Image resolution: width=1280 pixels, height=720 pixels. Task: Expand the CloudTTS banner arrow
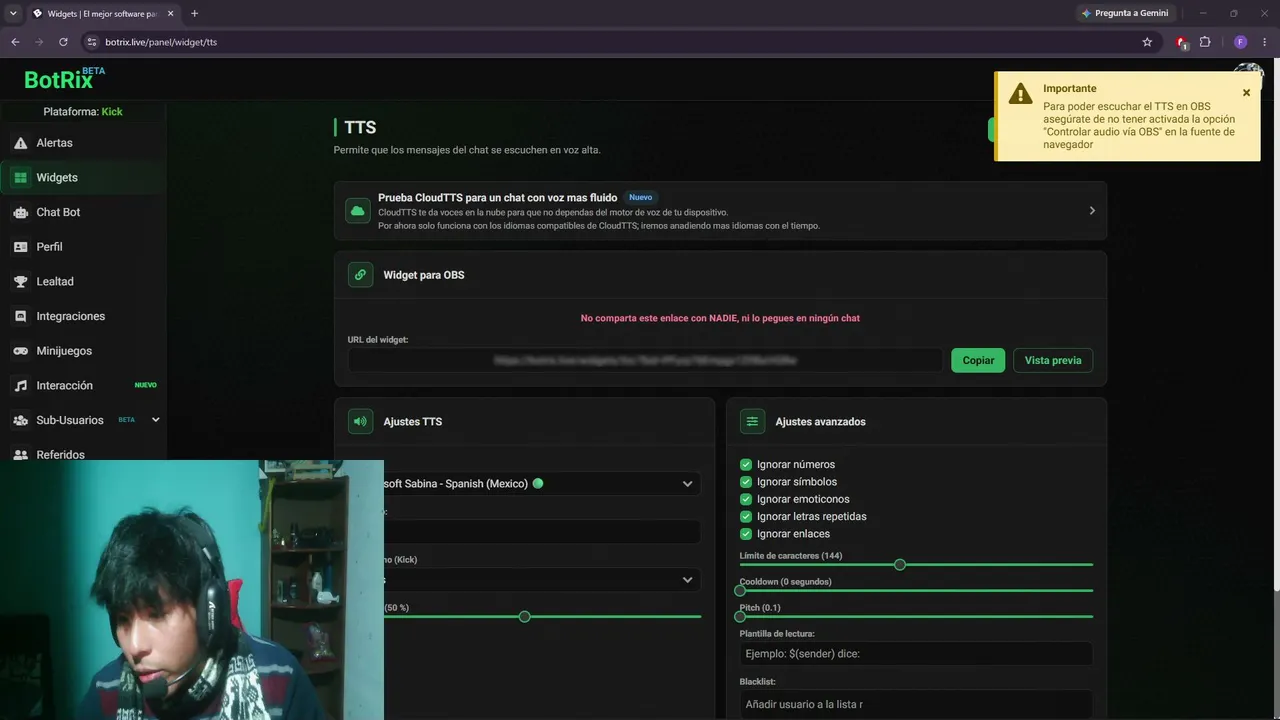[1092, 211]
